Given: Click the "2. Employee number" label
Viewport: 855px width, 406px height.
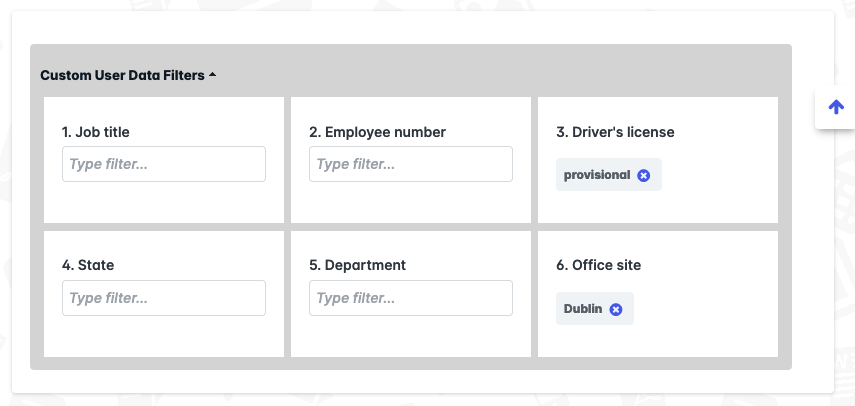Looking at the screenshot, I should [x=377, y=132].
